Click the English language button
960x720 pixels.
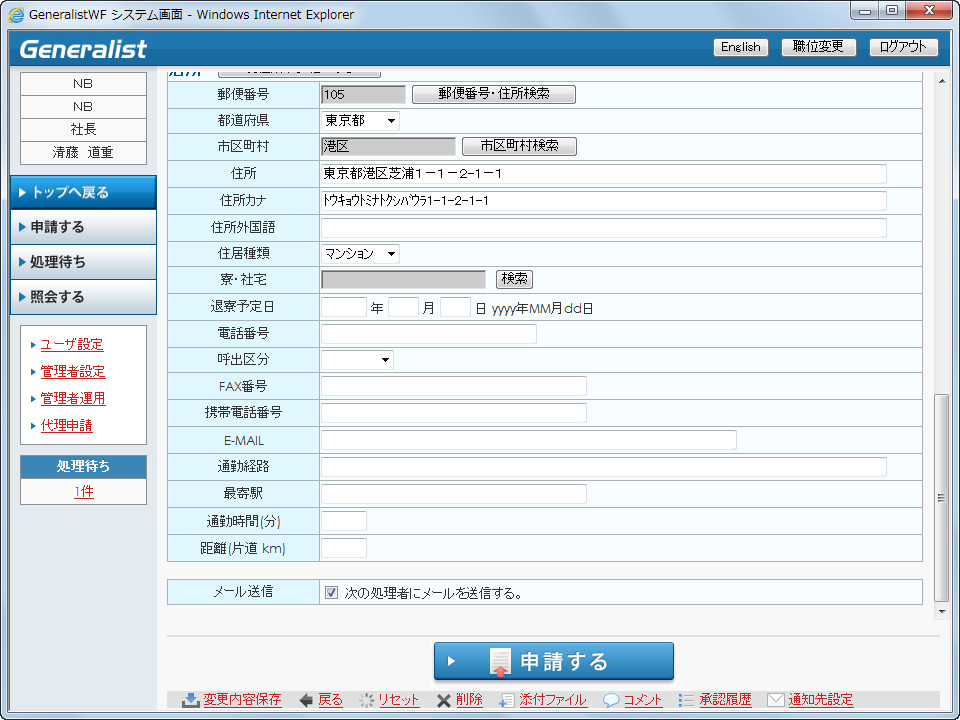click(x=741, y=47)
